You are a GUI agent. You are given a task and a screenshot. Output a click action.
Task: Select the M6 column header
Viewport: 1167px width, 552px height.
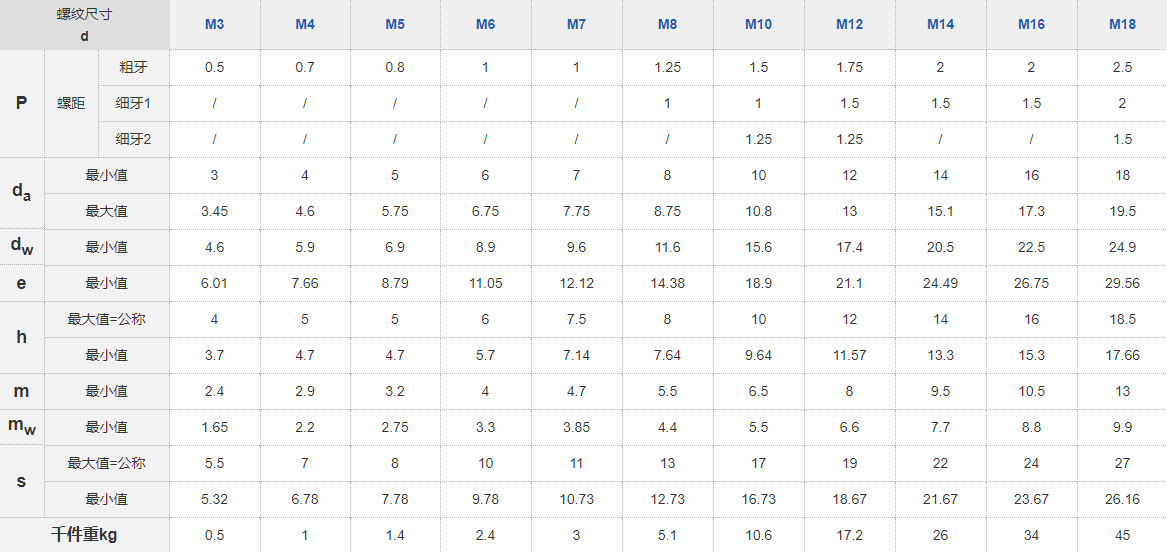tap(486, 25)
